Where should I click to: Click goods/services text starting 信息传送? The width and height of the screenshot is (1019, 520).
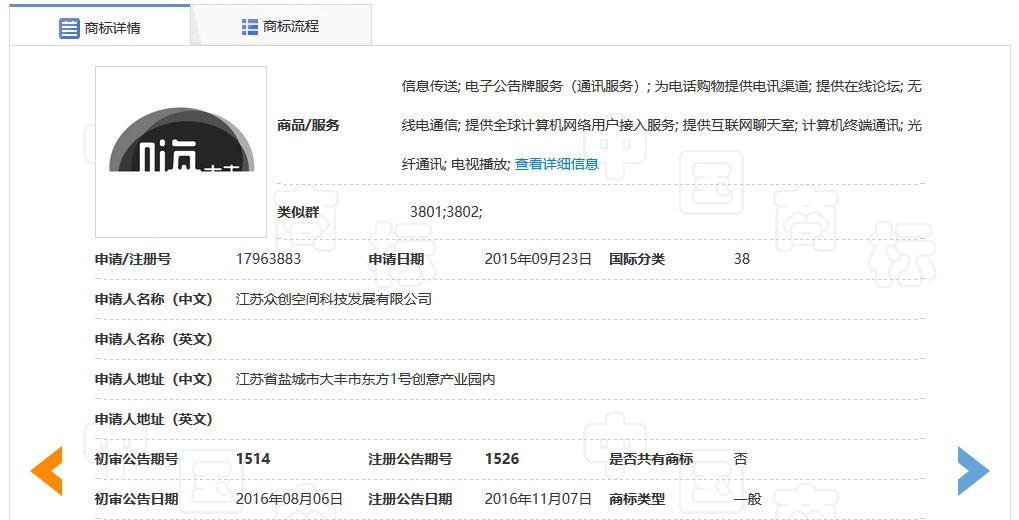662,125
